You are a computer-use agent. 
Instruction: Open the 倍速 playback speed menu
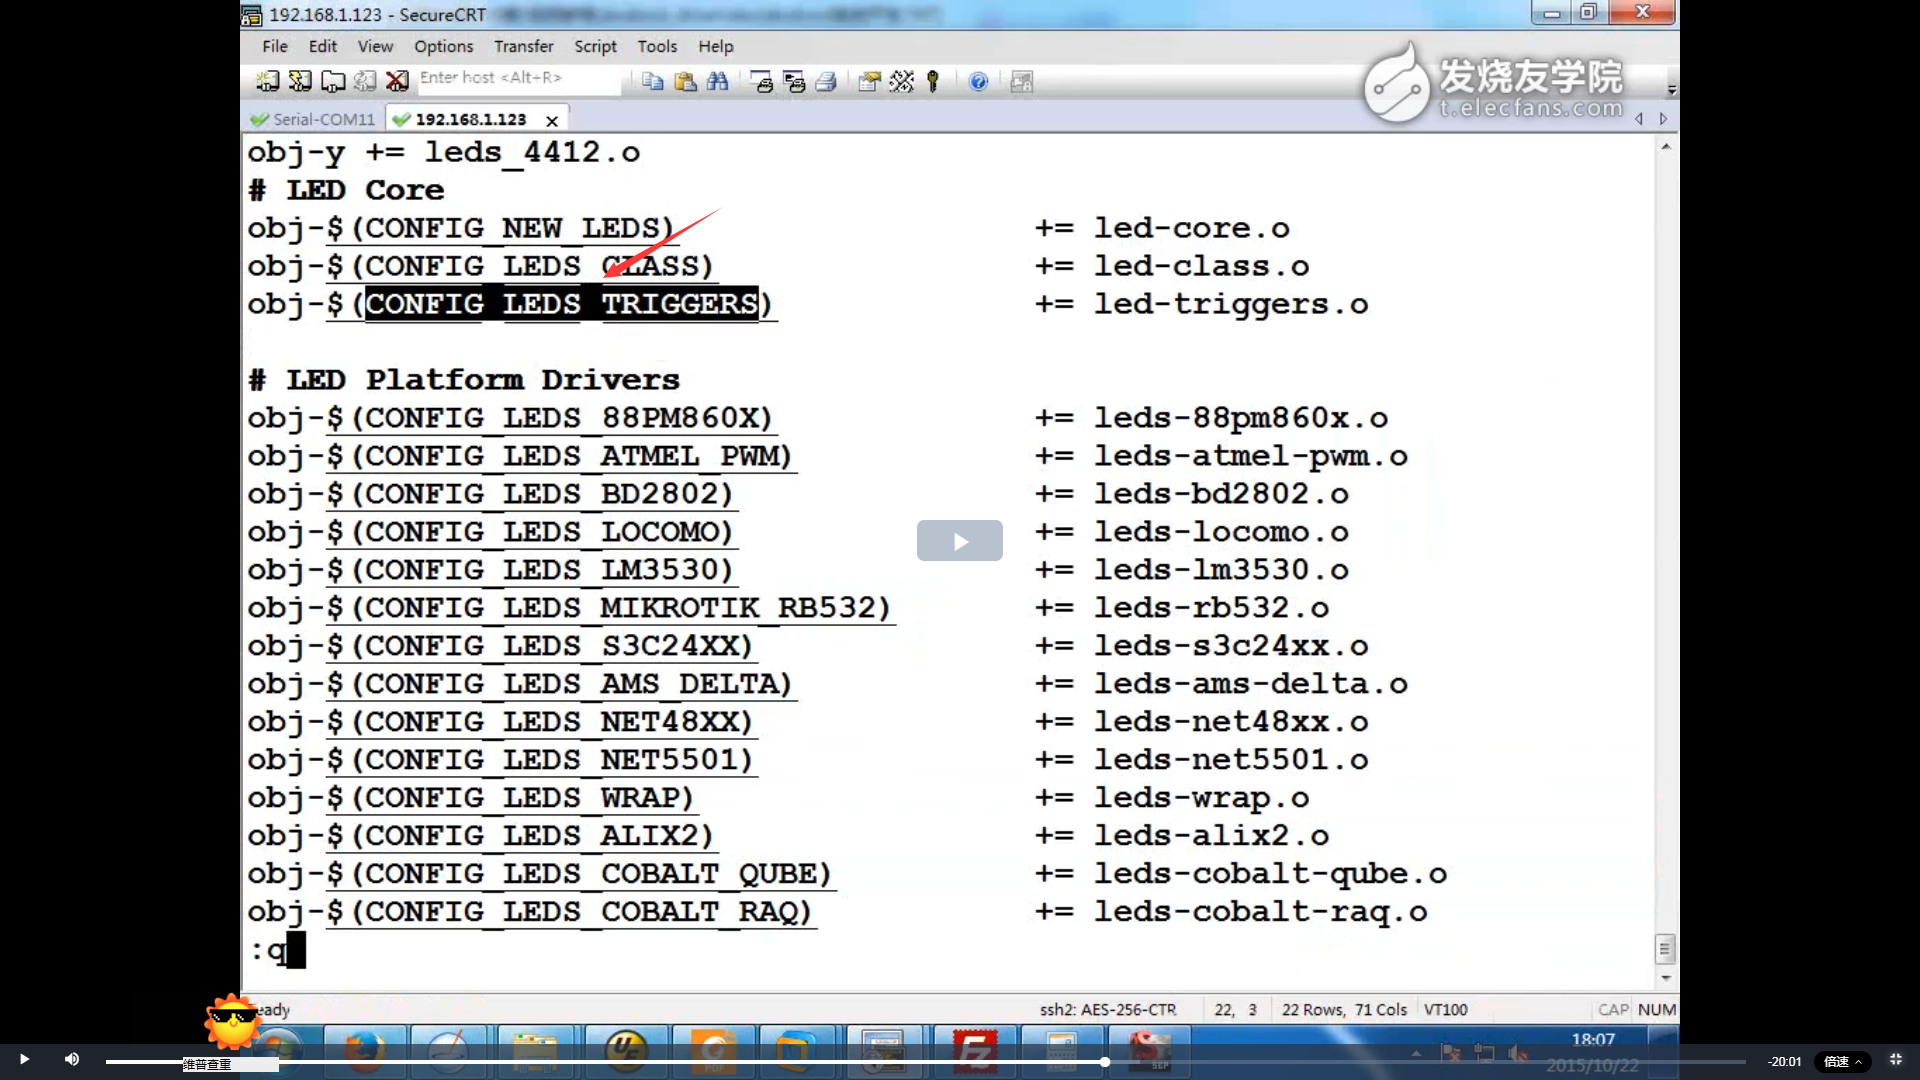(x=1842, y=1061)
